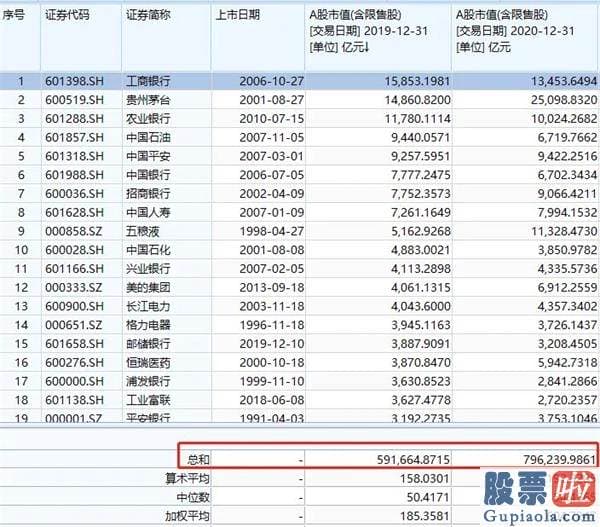Select the 中国银行 name cell
This screenshot has width=600, height=527.
click(148, 175)
